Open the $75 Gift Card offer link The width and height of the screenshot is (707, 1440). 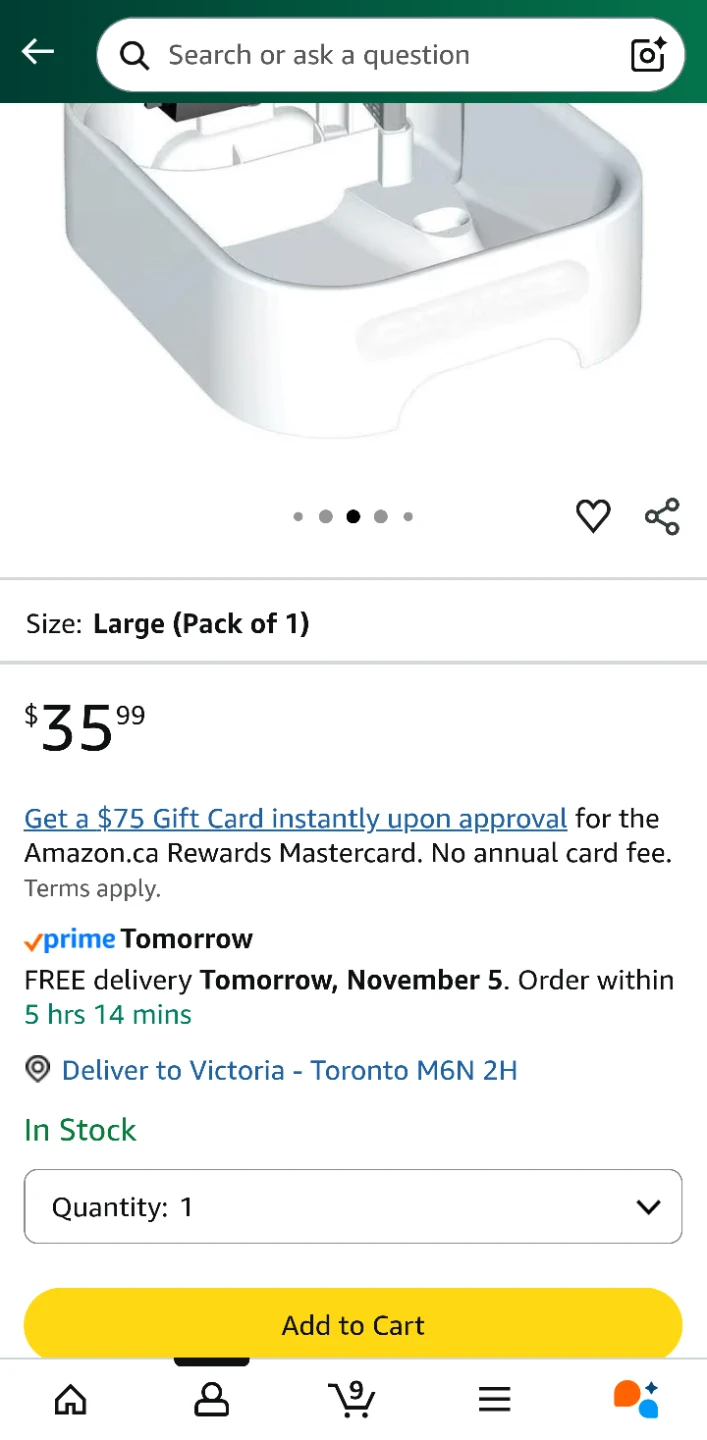[296, 818]
